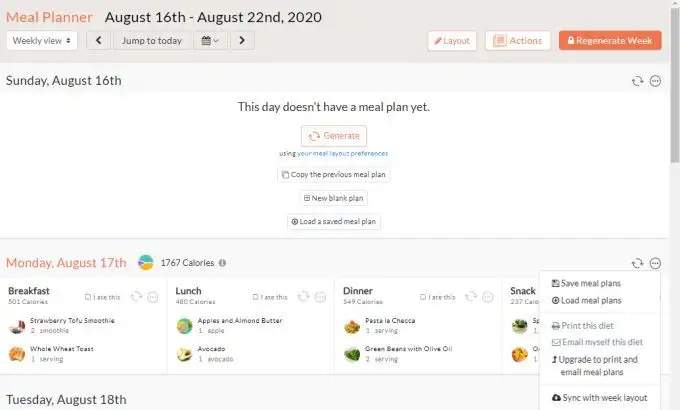Click Monday's macro pie chart circle
Viewport: 680px width, 410px height.
pyautogui.click(x=146, y=262)
